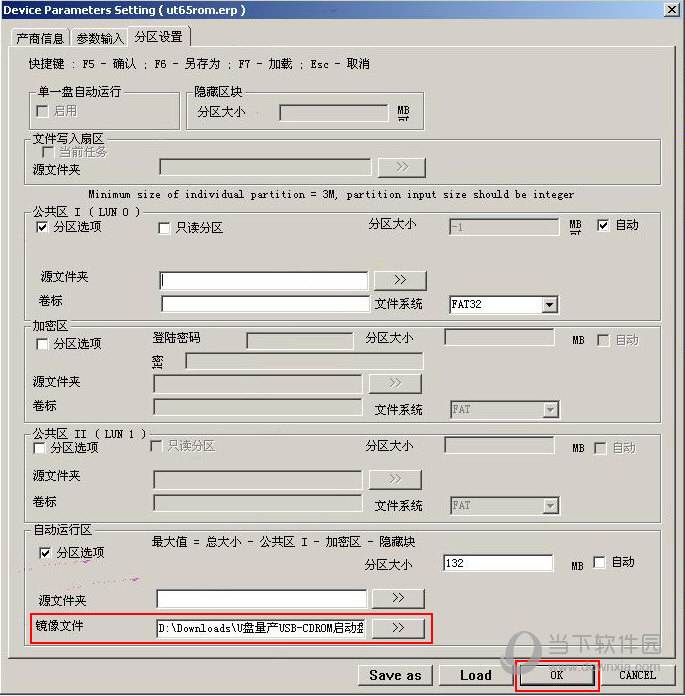Screen dimensions: 685x696
Task: Browse source folder for 文件写入扇区
Action: [x=402, y=167]
